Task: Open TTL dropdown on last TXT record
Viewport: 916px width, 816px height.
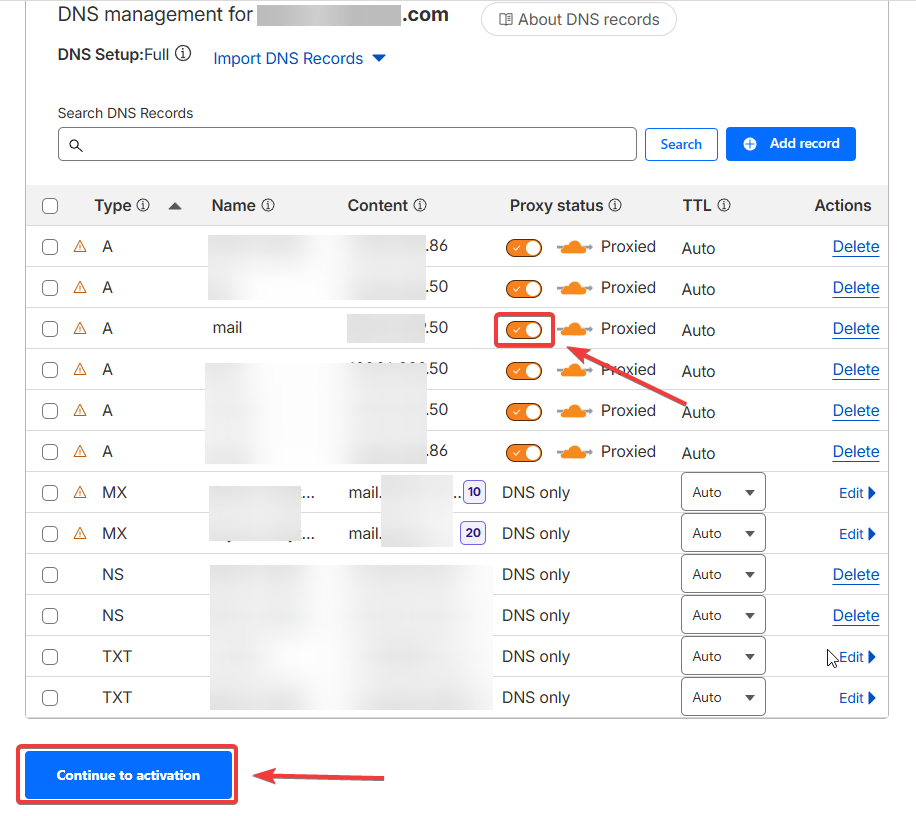Action: pos(723,698)
